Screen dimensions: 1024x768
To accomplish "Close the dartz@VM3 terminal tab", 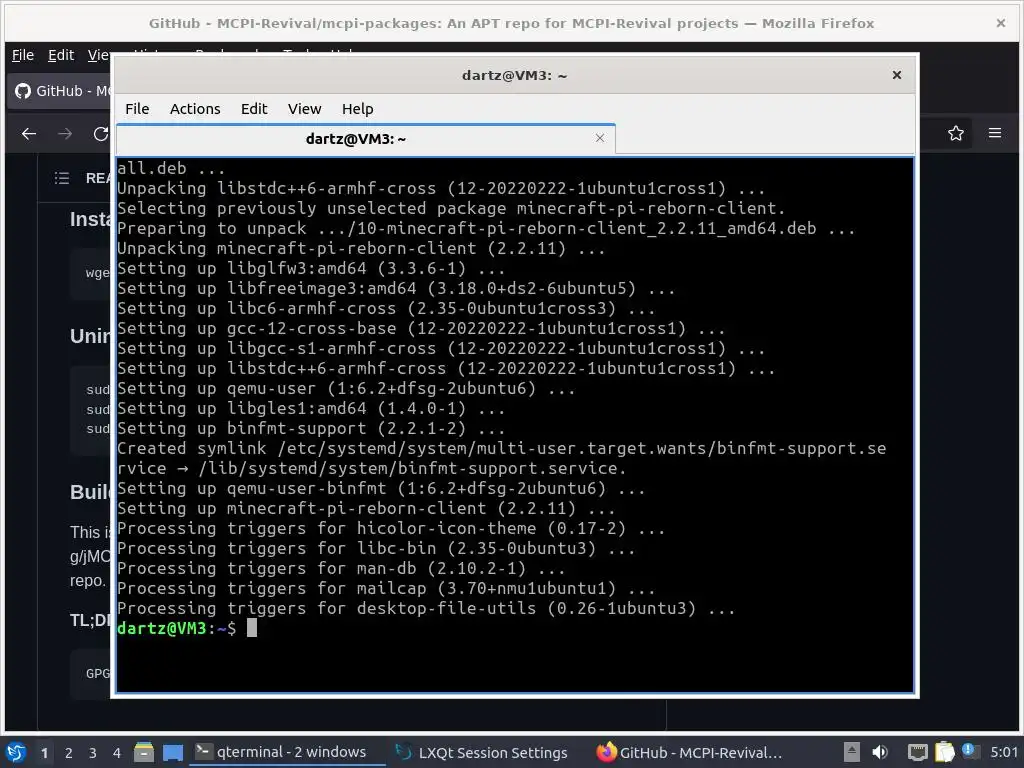I will pos(600,138).
